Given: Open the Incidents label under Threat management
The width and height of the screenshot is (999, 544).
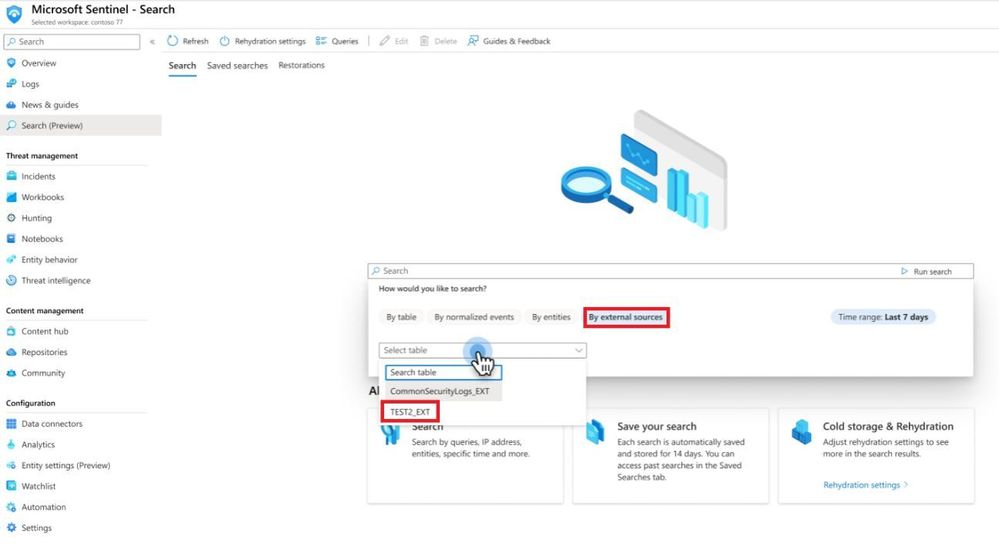Looking at the screenshot, I should tap(38, 176).
